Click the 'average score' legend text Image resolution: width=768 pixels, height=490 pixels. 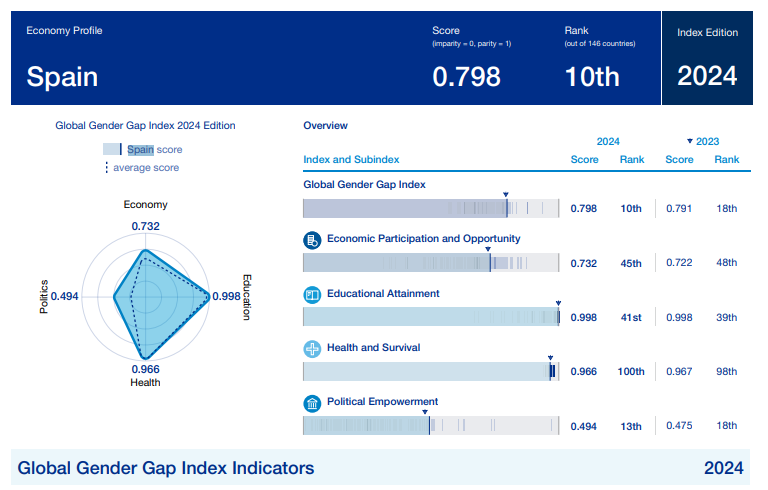coord(146,168)
